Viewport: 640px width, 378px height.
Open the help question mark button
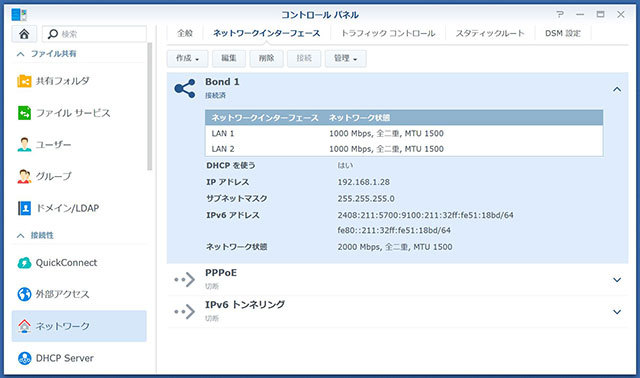coord(560,14)
